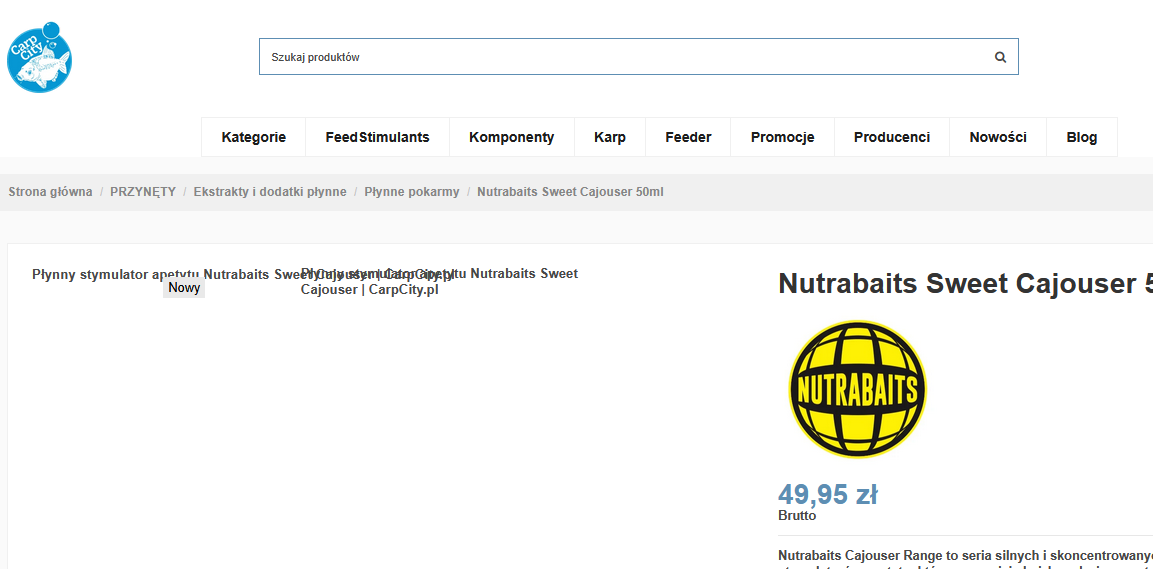Click the 49,95 zł price text

pyautogui.click(x=827, y=495)
